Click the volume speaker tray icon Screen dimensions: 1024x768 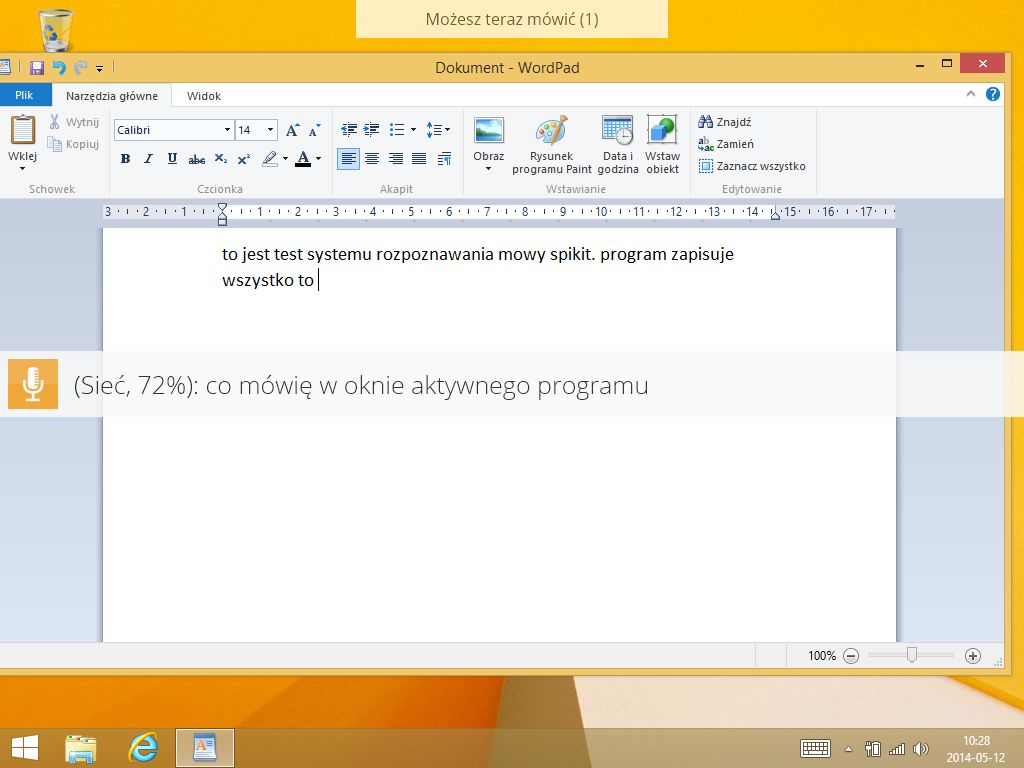click(921, 749)
